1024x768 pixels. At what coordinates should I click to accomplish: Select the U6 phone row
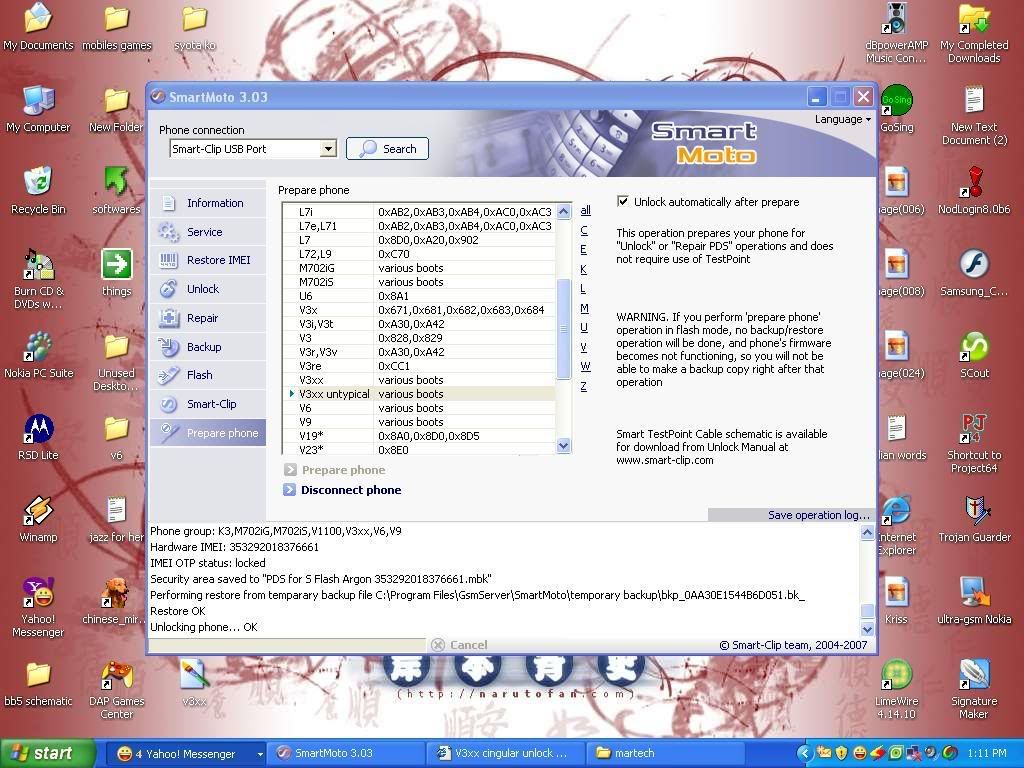pyautogui.click(x=419, y=296)
